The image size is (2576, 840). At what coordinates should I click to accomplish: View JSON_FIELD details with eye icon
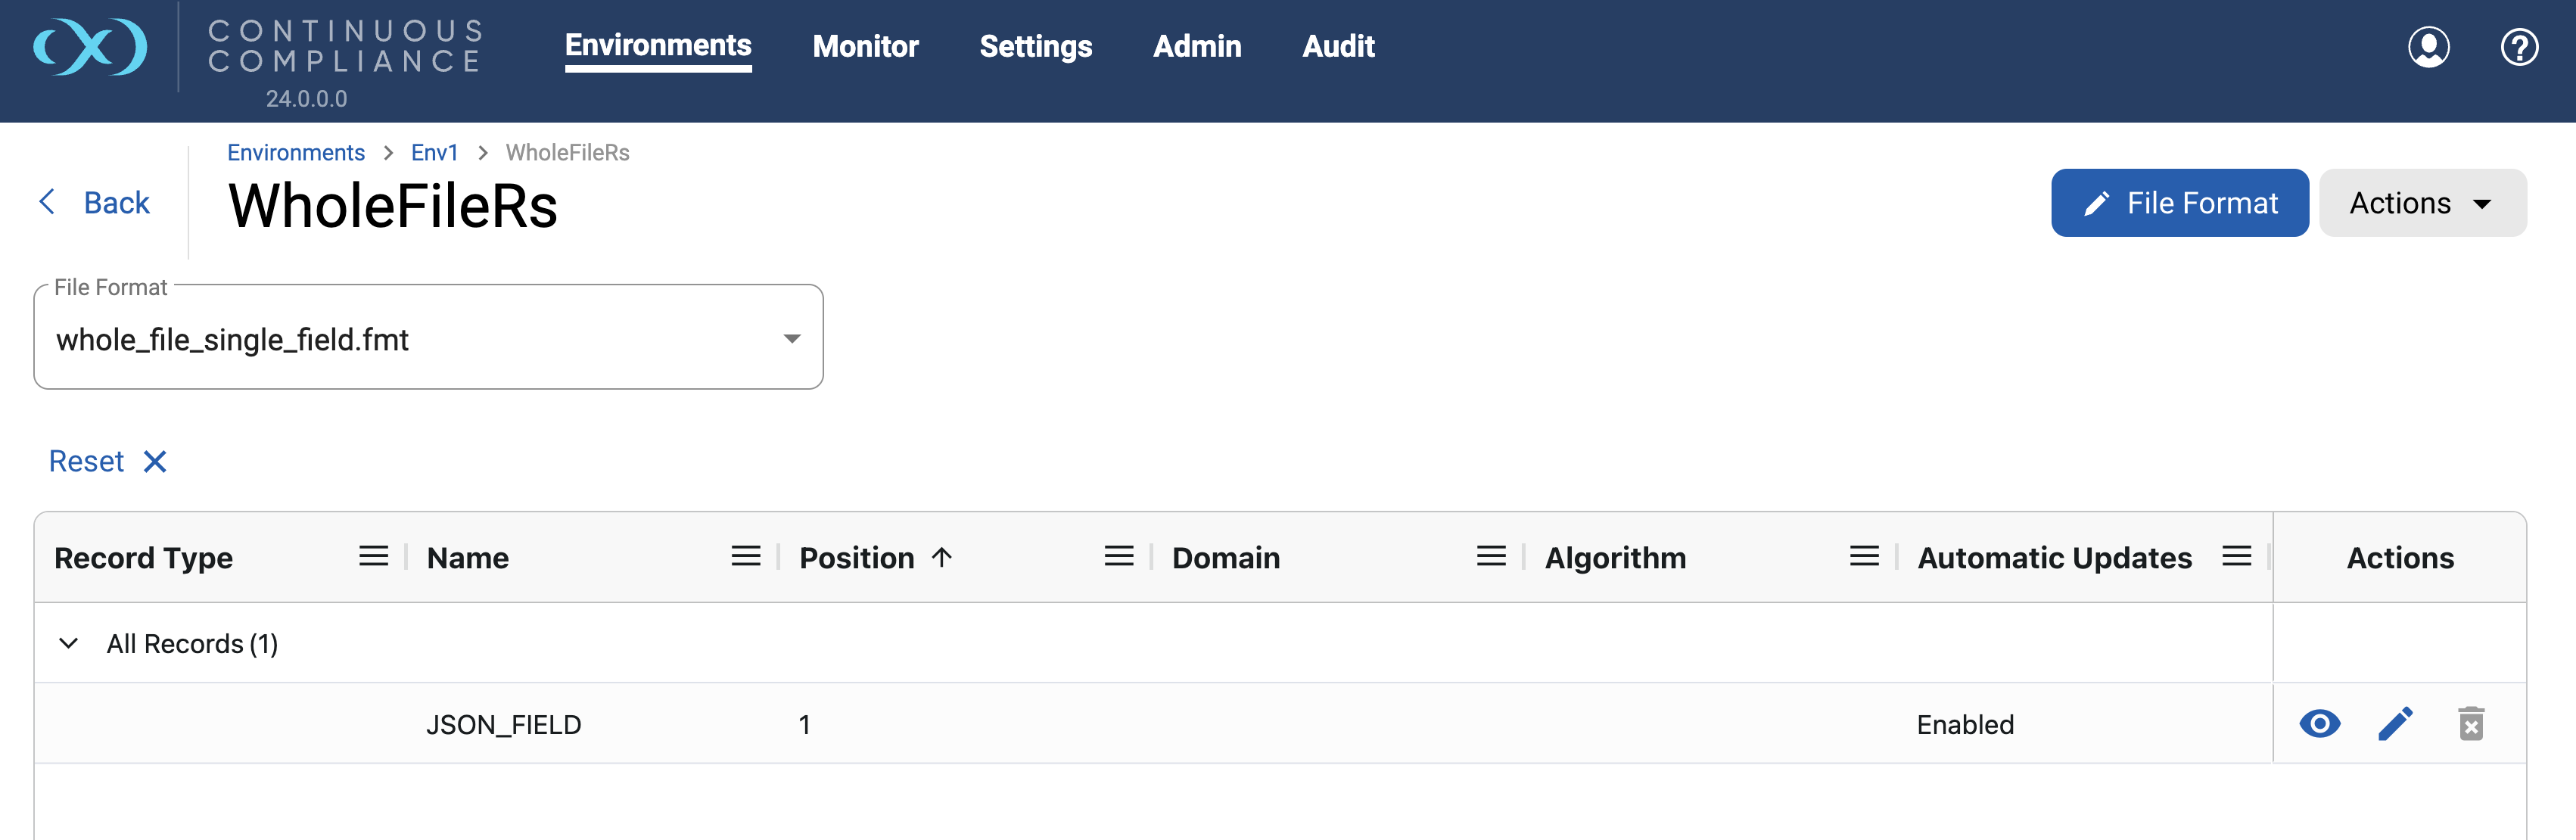(x=2319, y=723)
